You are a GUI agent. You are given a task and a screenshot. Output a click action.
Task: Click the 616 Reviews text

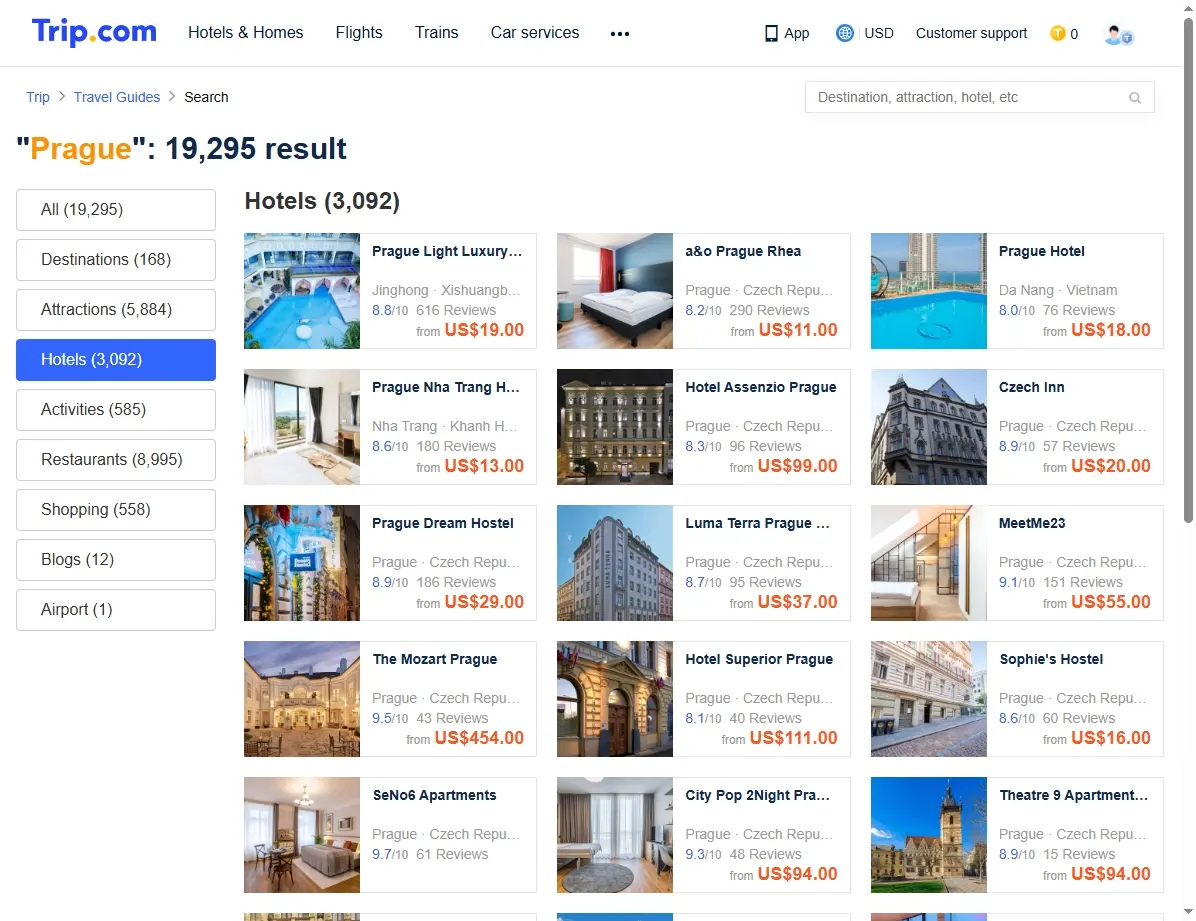(x=456, y=310)
